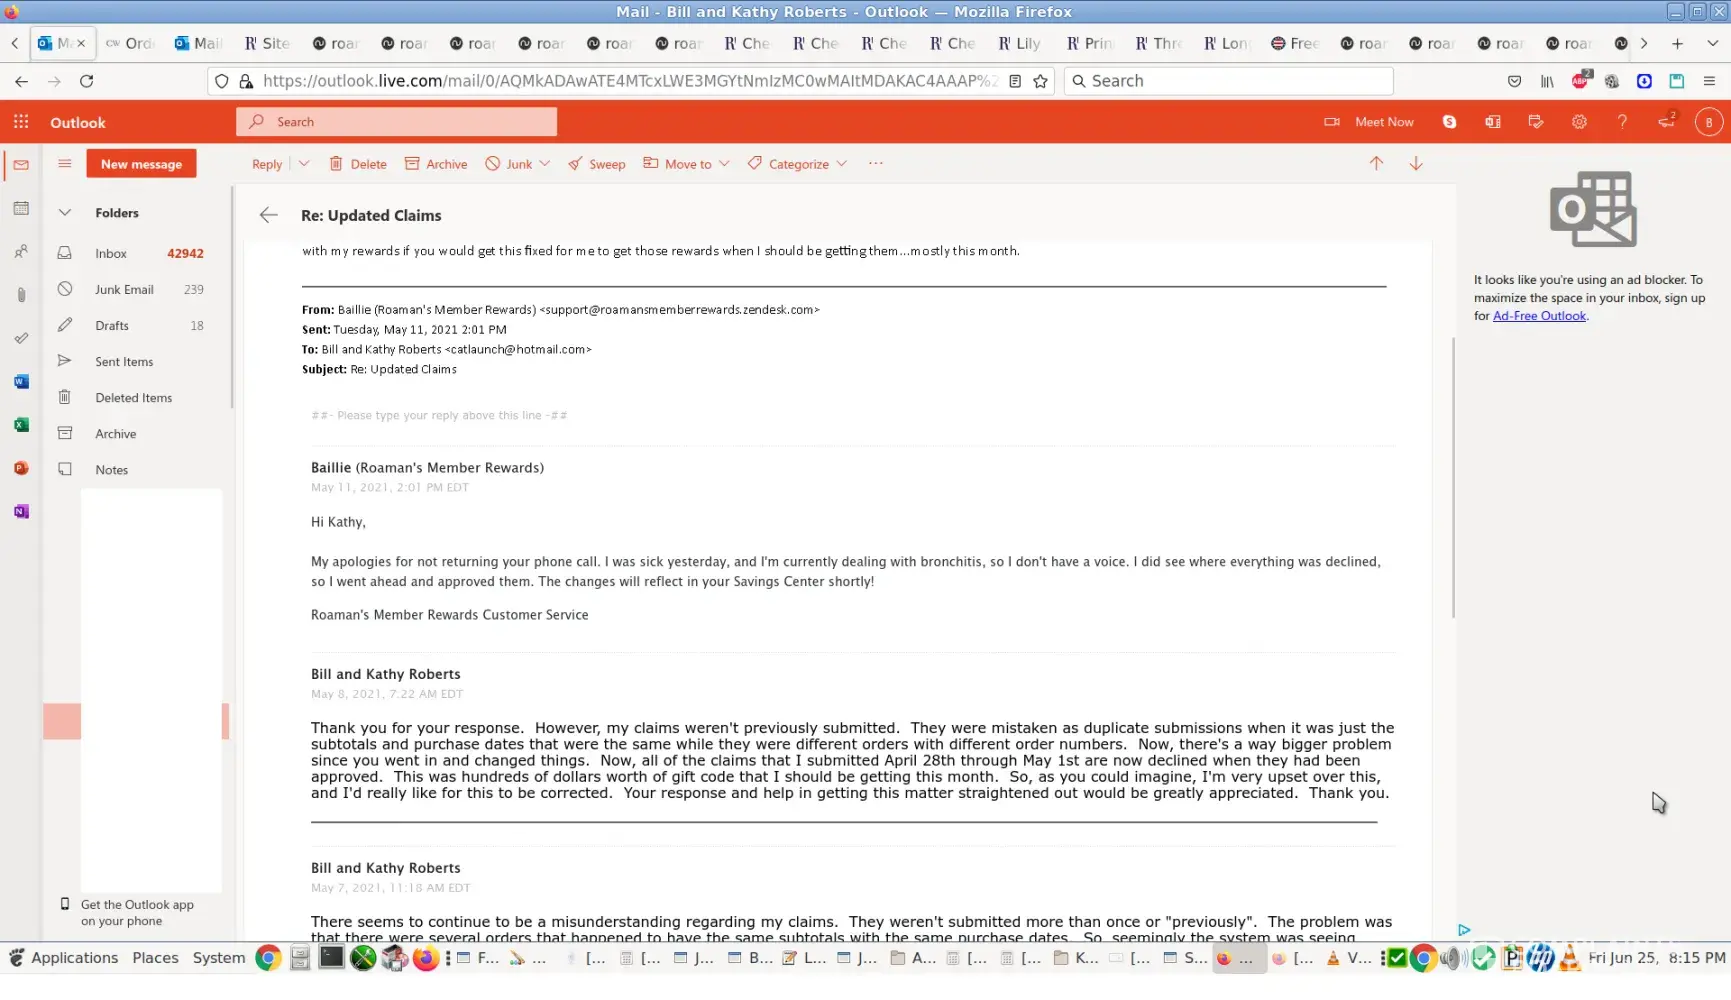The width and height of the screenshot is (1731, 1000).
Task: Reload the current page
Action: point(87,81)
